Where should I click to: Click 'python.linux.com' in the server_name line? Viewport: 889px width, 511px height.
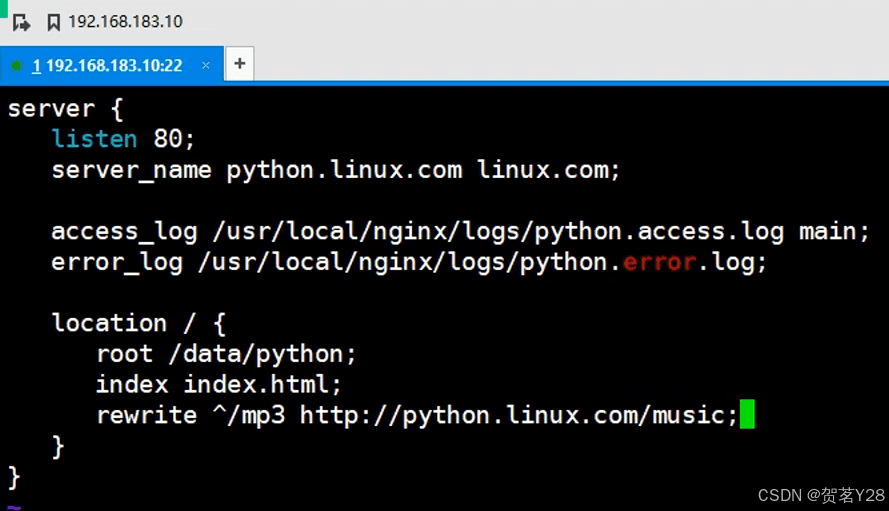[x=344, y=170]
